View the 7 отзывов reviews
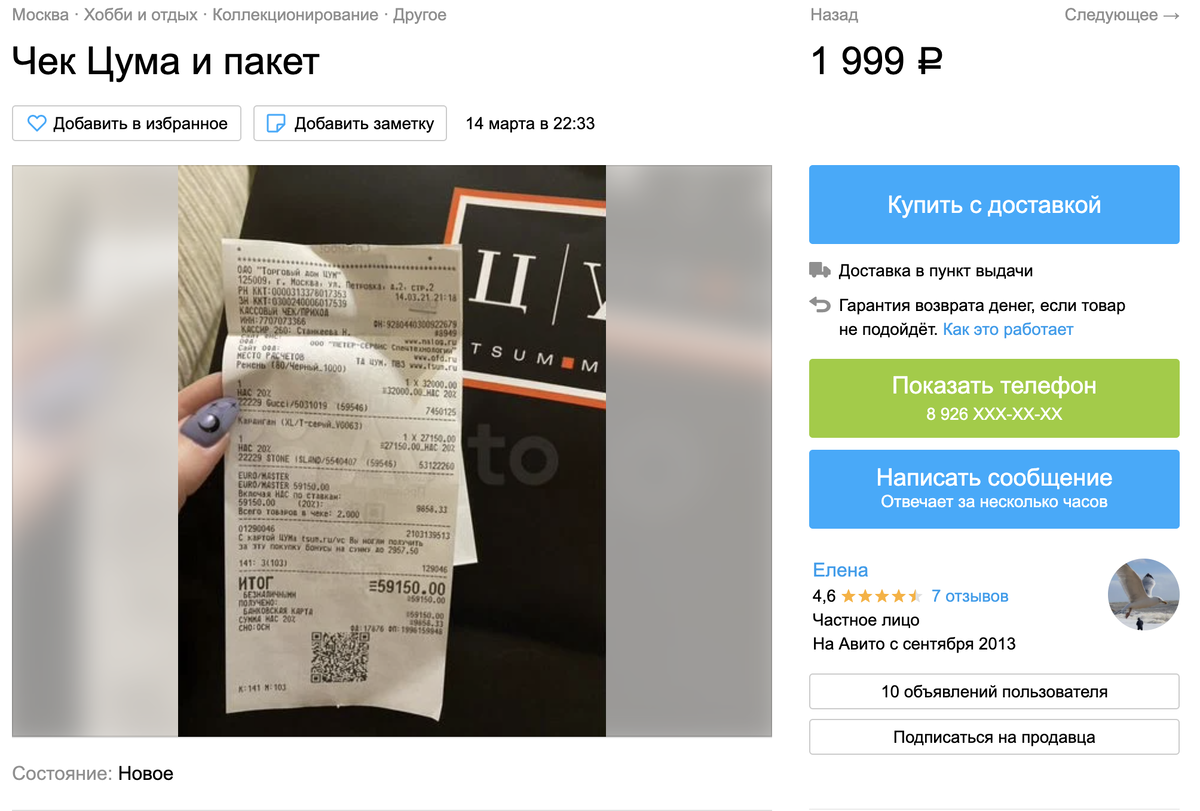Image resolution: width=1200 pixels, height=811 pixels. point(970,596)
